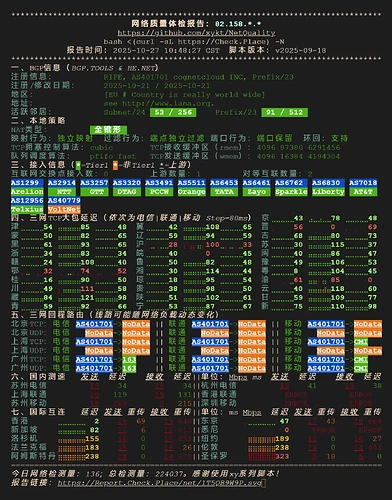
Task: Click the bash curl Check.Place command line
Action: point(194,42)
